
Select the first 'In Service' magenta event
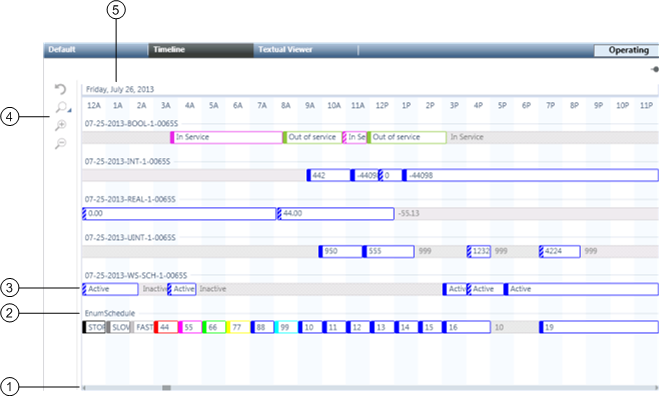tap(226, 137)
